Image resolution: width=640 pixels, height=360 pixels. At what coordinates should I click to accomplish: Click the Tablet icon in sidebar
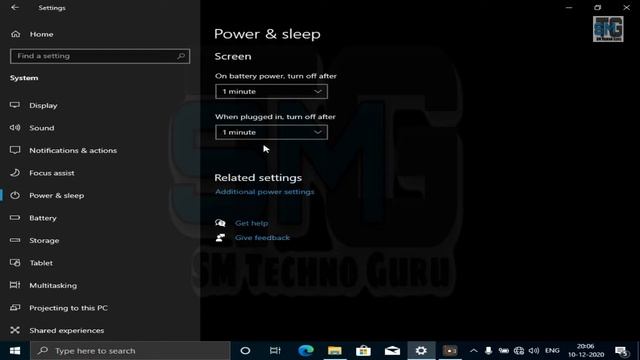click(x=15, y=262)
